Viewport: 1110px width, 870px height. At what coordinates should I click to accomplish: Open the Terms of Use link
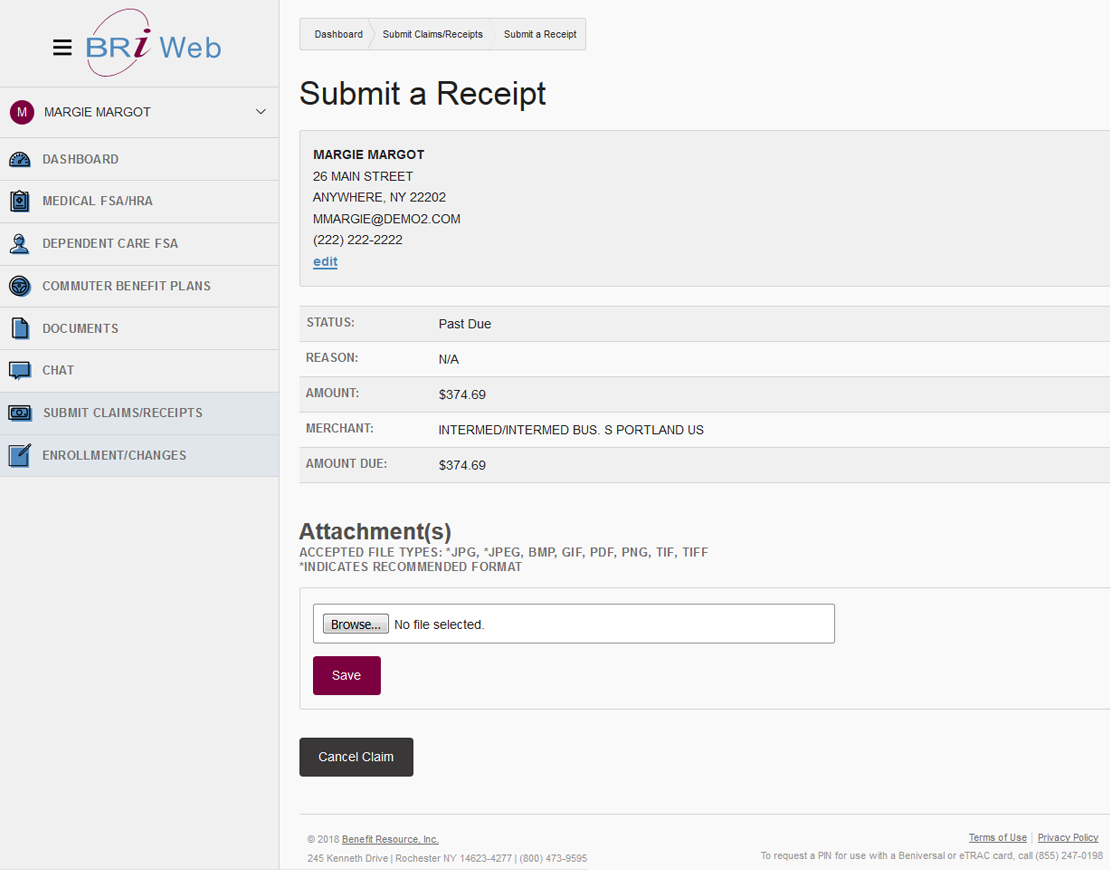click(997, 838)
